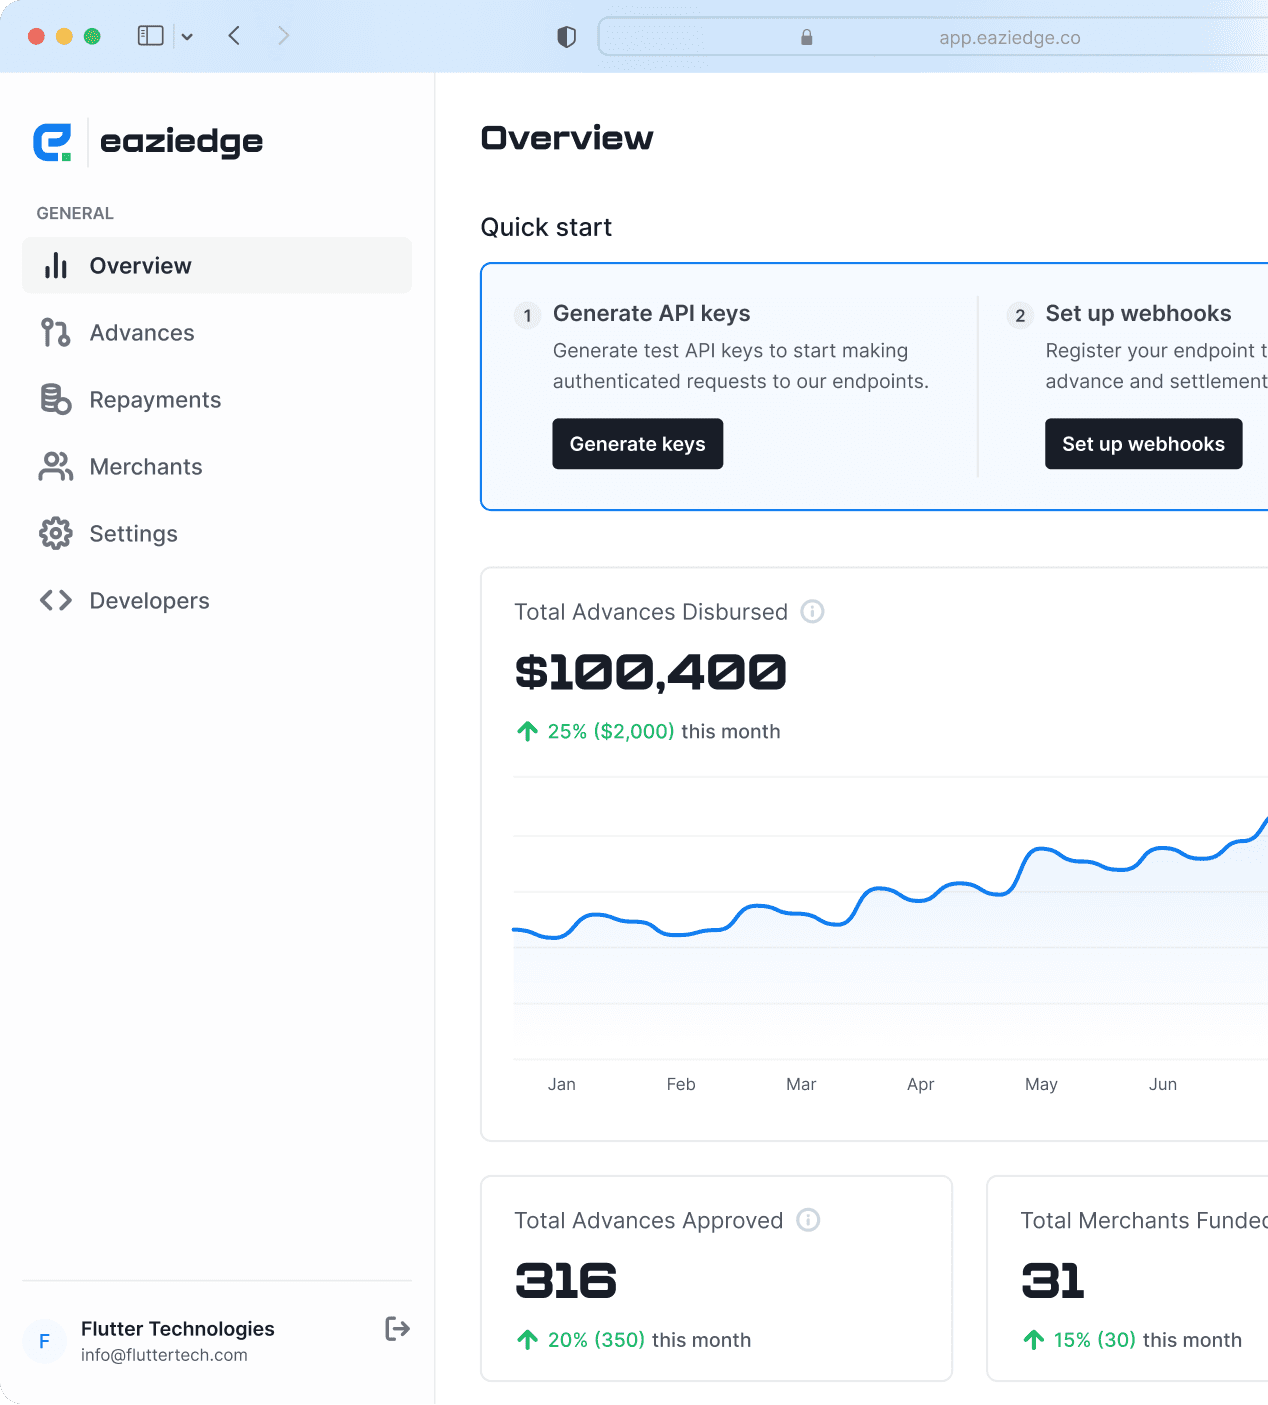Click the Merchants people icon
The height and width of the screenshot is (1405, 1268).
[56, 466]
